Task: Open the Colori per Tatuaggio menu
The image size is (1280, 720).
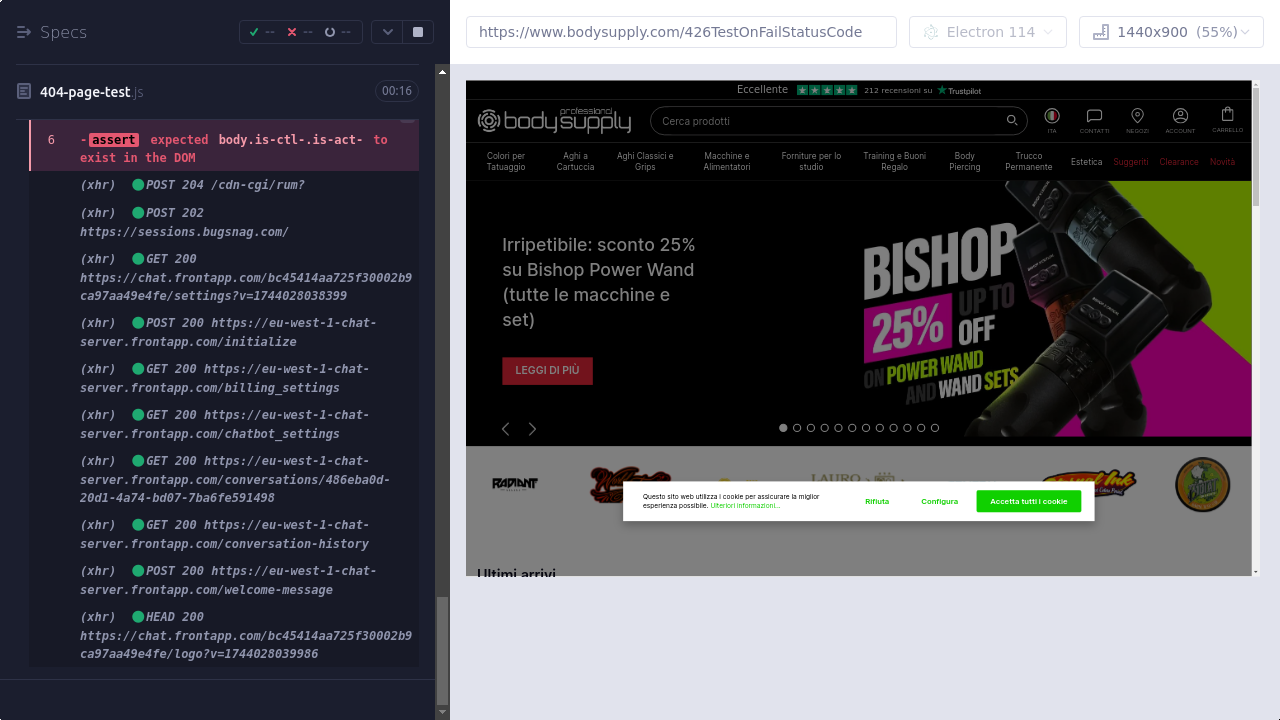Action: tap(506, 161)
